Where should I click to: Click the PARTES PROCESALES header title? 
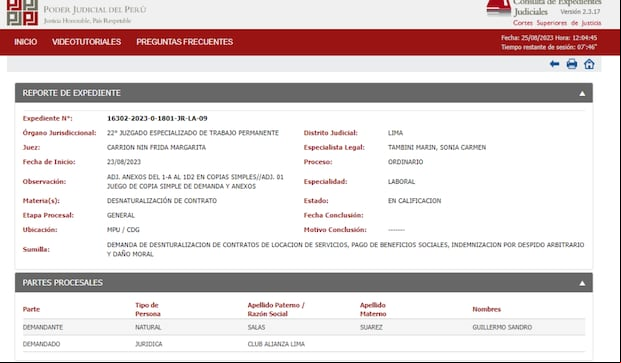tap(63, 283)
